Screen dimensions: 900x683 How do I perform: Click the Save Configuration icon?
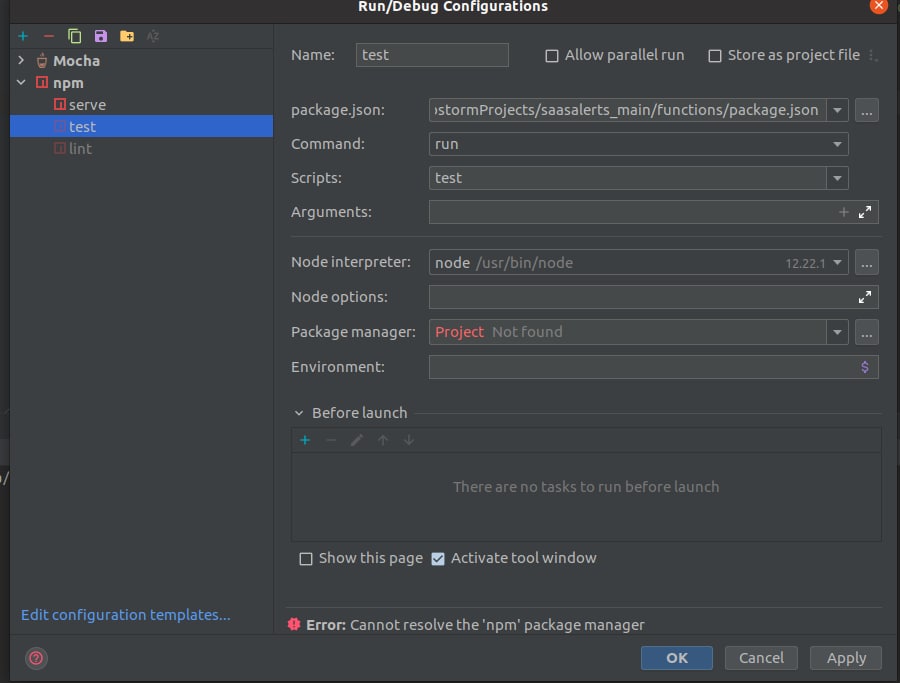click(101, 36)
